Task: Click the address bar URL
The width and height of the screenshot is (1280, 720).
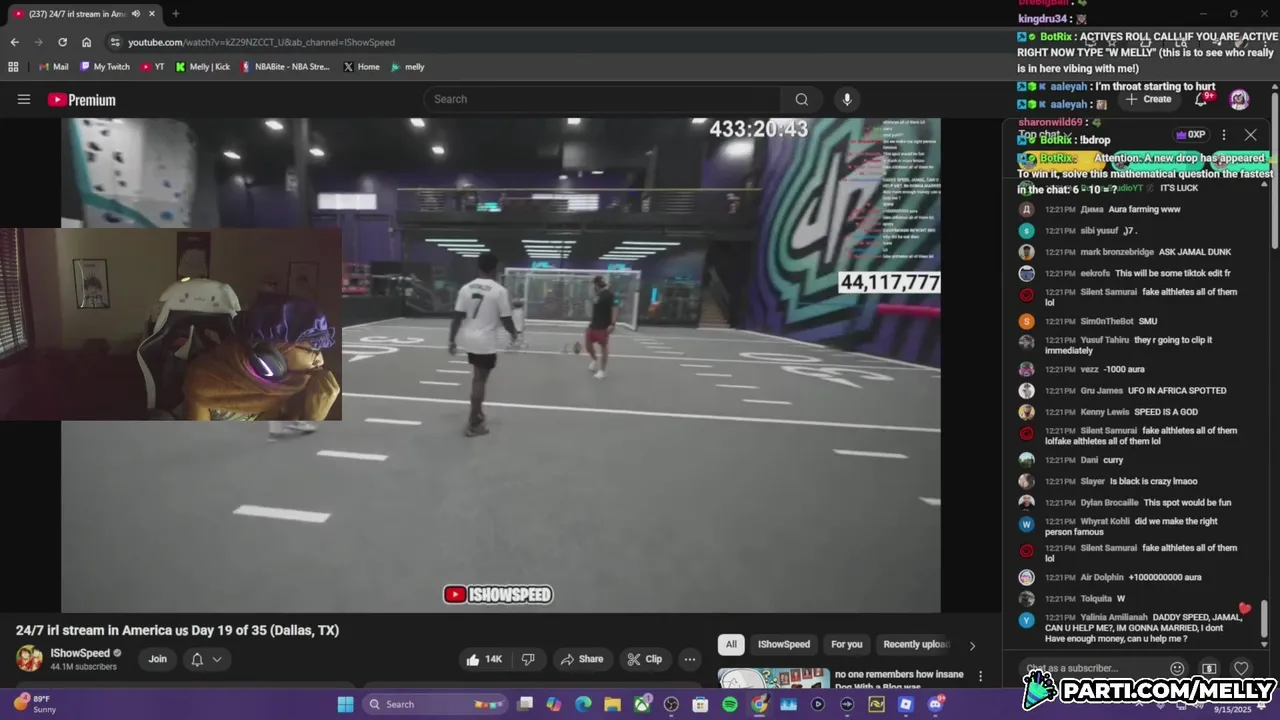Action: pyautogui.click(x=261, y=42)
